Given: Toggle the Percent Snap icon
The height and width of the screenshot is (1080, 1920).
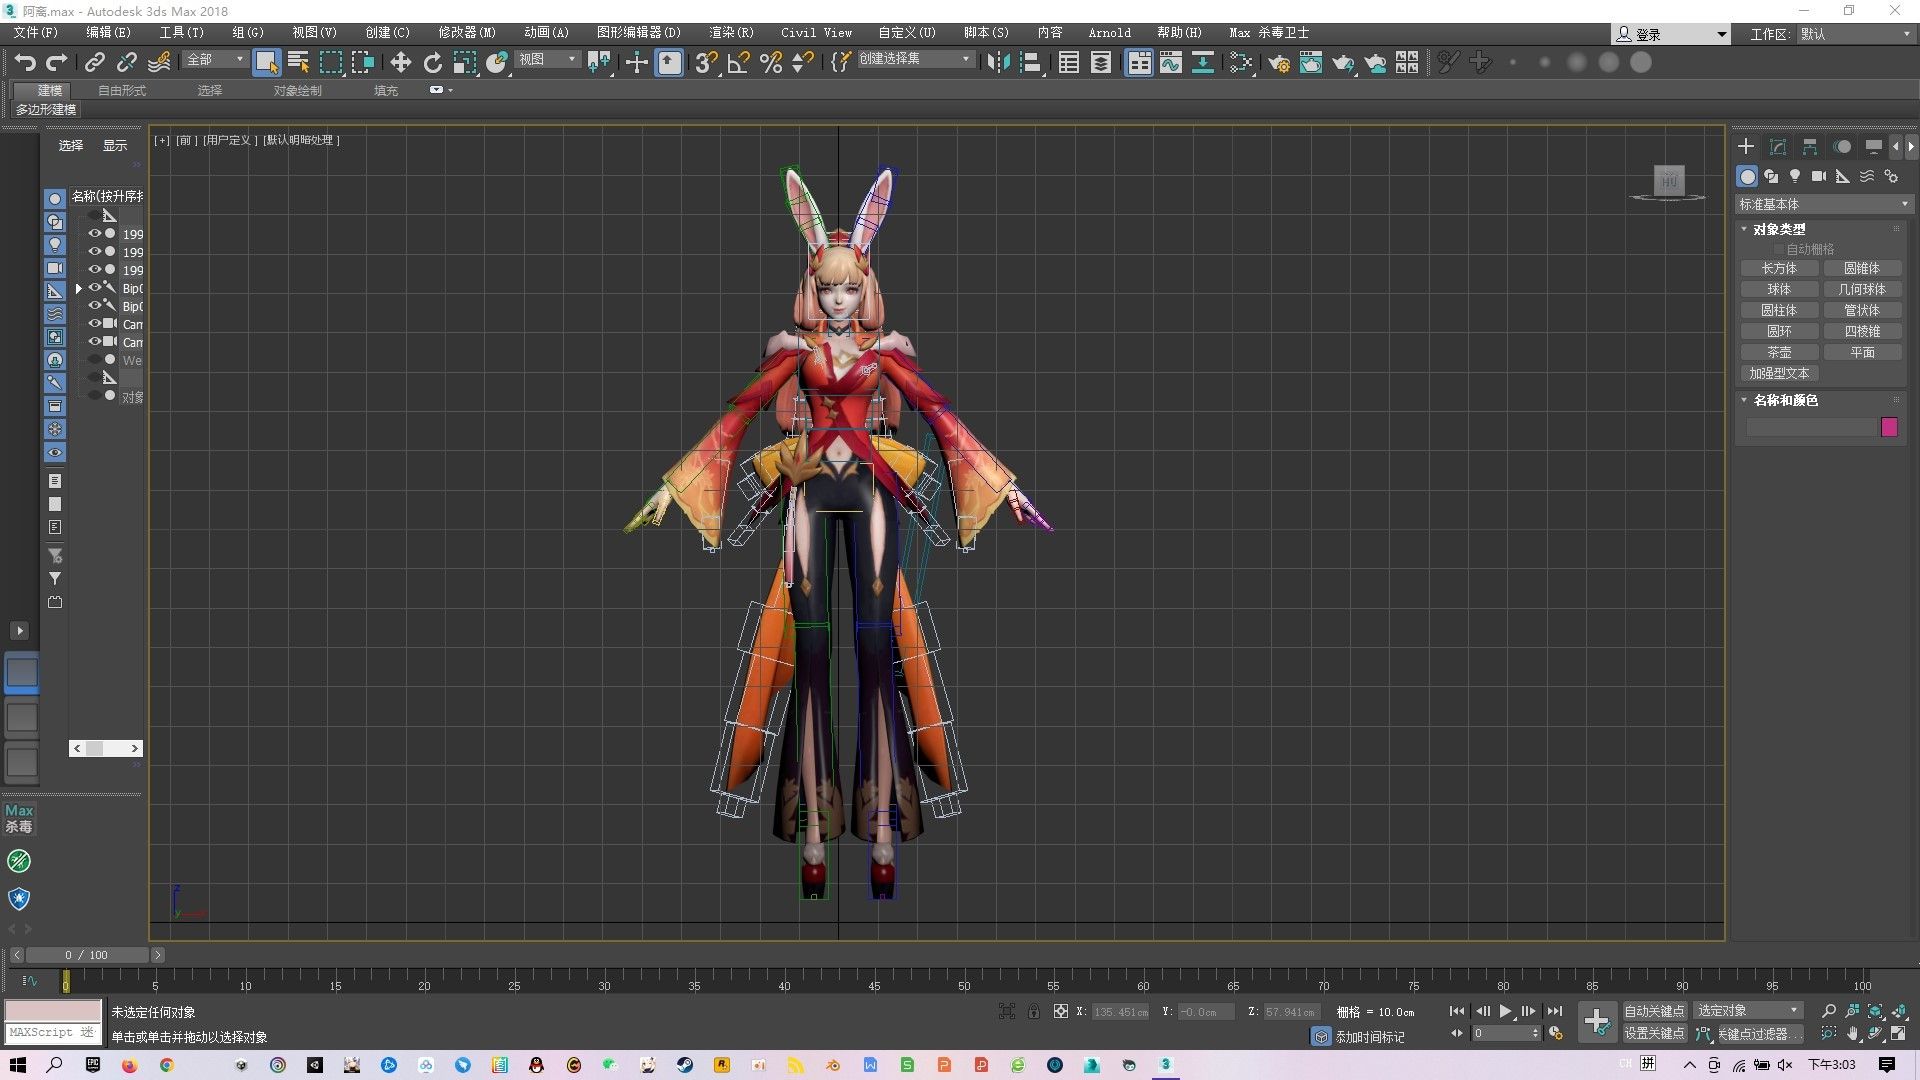Looking at the screenshot, I should pyautogui.click(x=771, y=63).
